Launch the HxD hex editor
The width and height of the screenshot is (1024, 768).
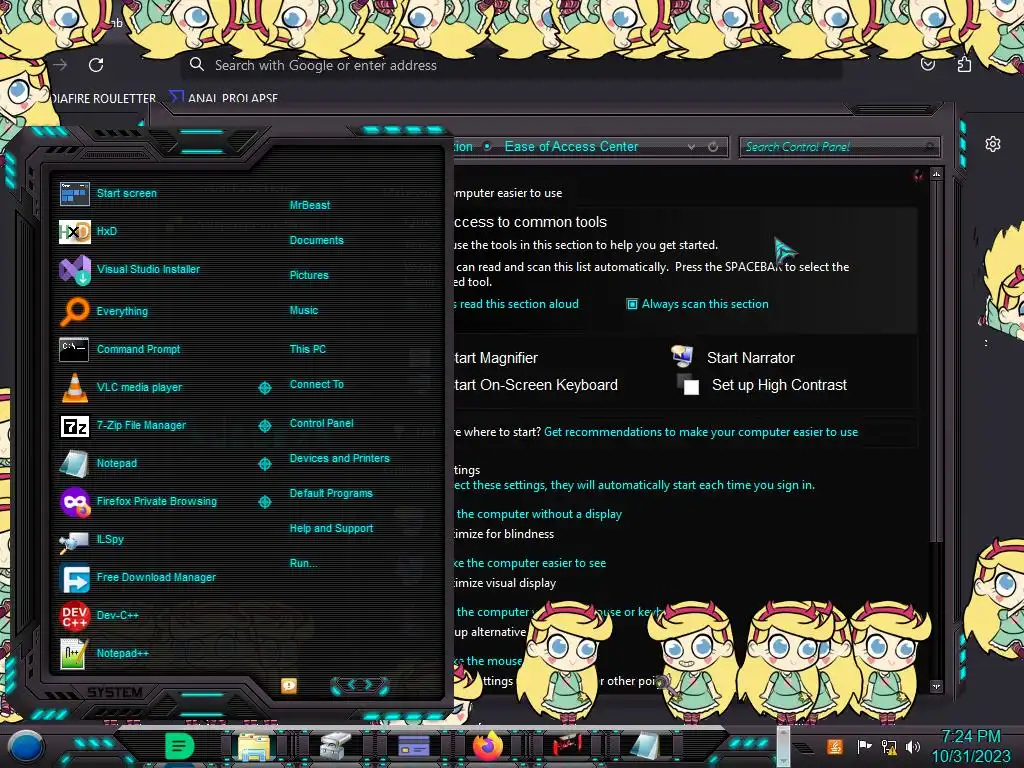pos(88,231)
